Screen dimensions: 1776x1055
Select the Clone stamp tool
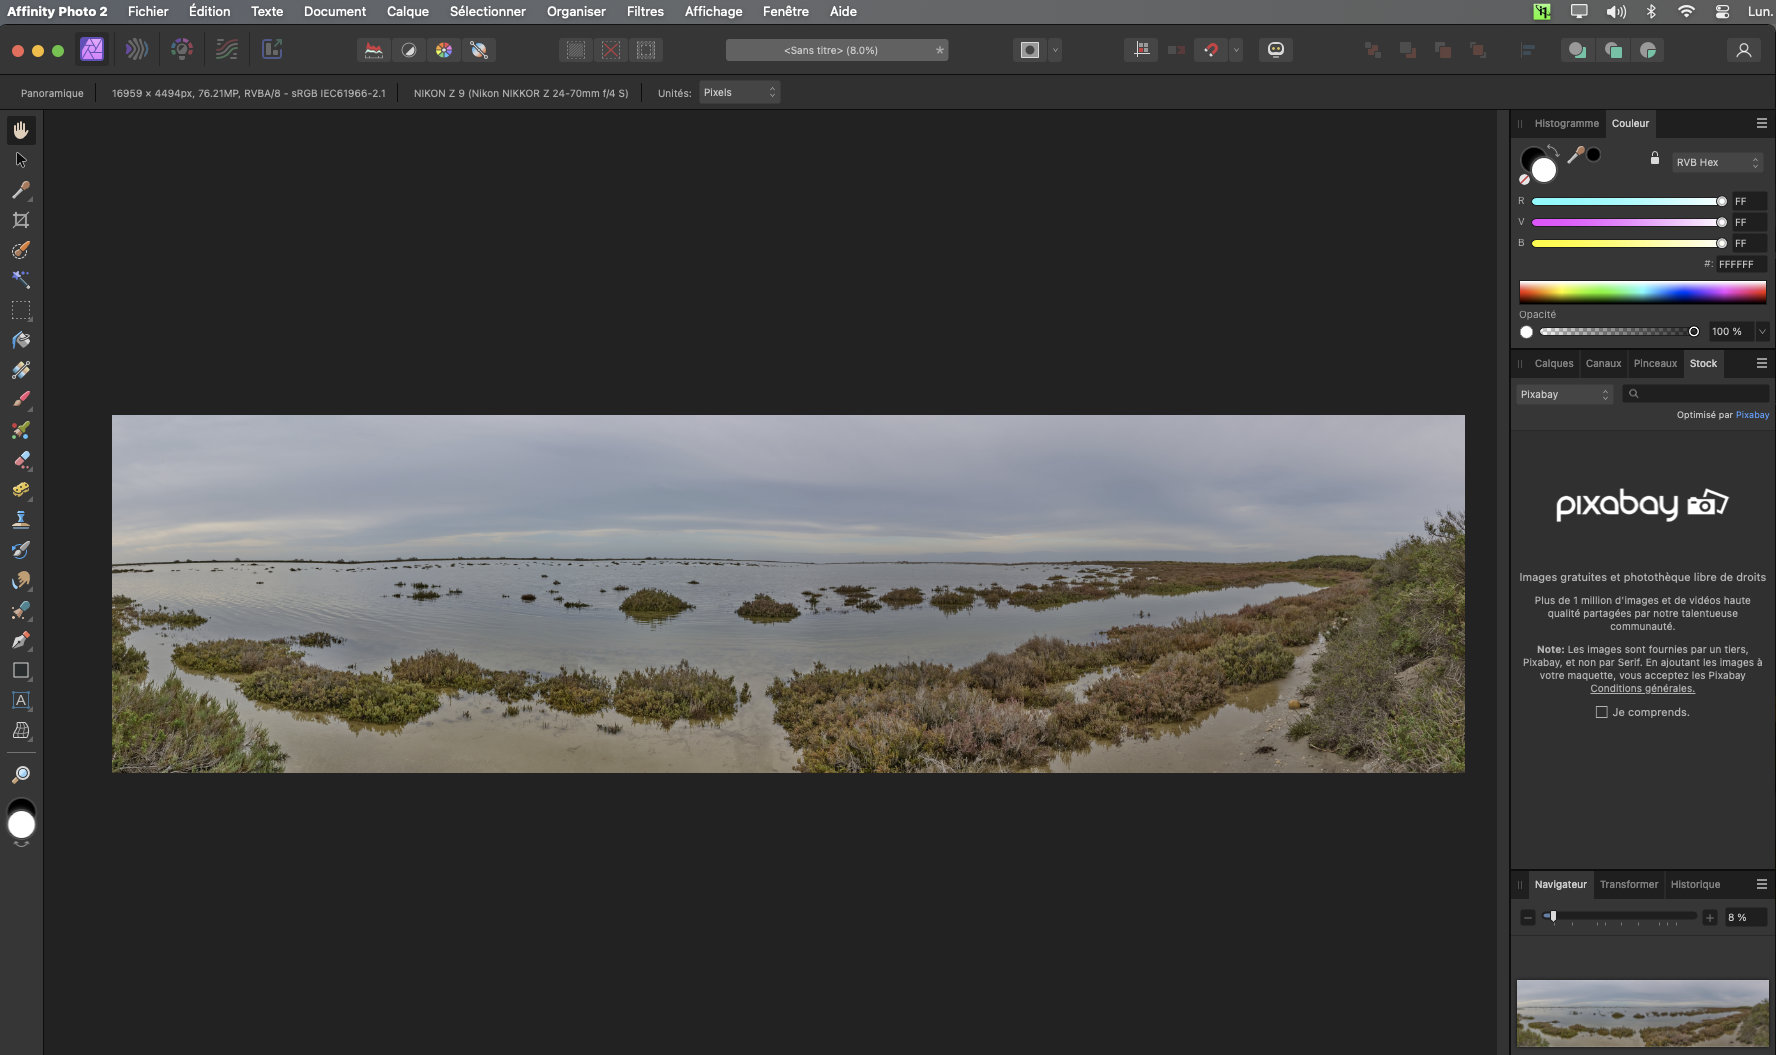21,520
